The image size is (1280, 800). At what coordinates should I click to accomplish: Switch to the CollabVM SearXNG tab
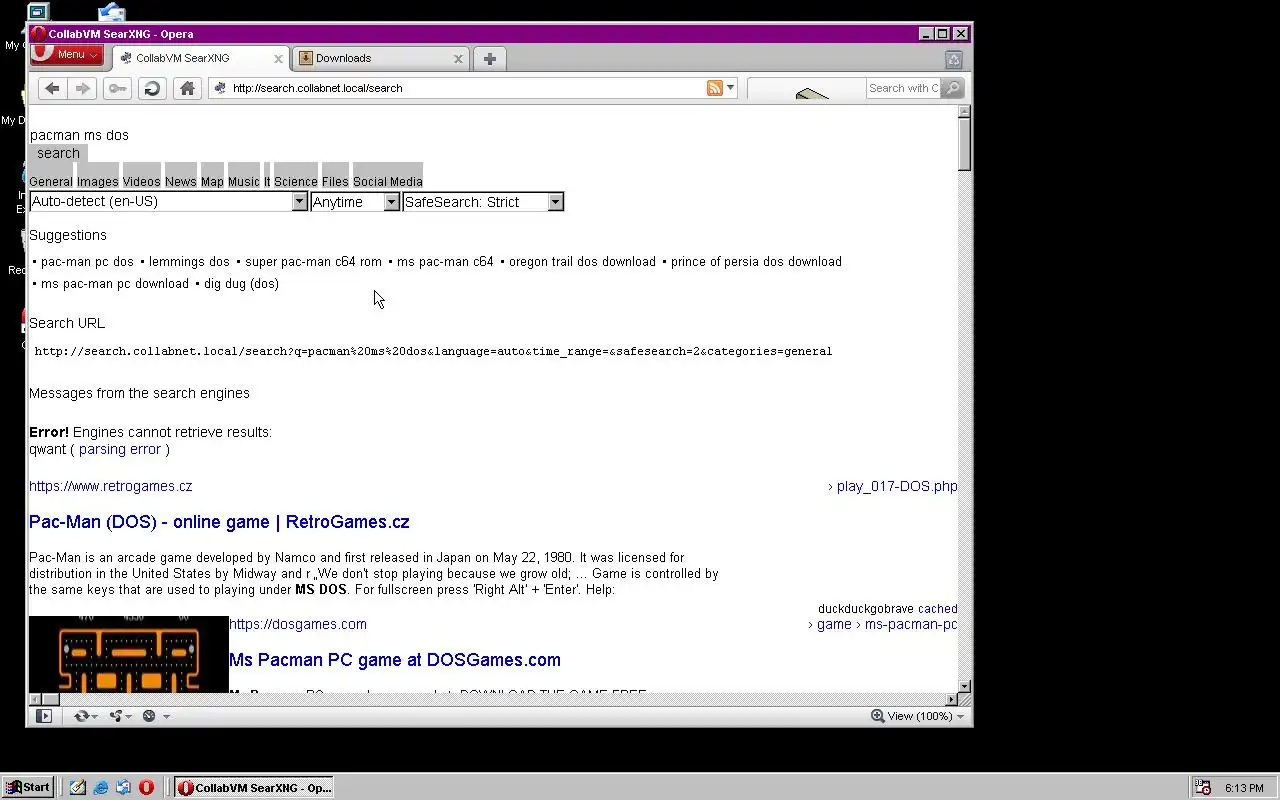(200, 59)
